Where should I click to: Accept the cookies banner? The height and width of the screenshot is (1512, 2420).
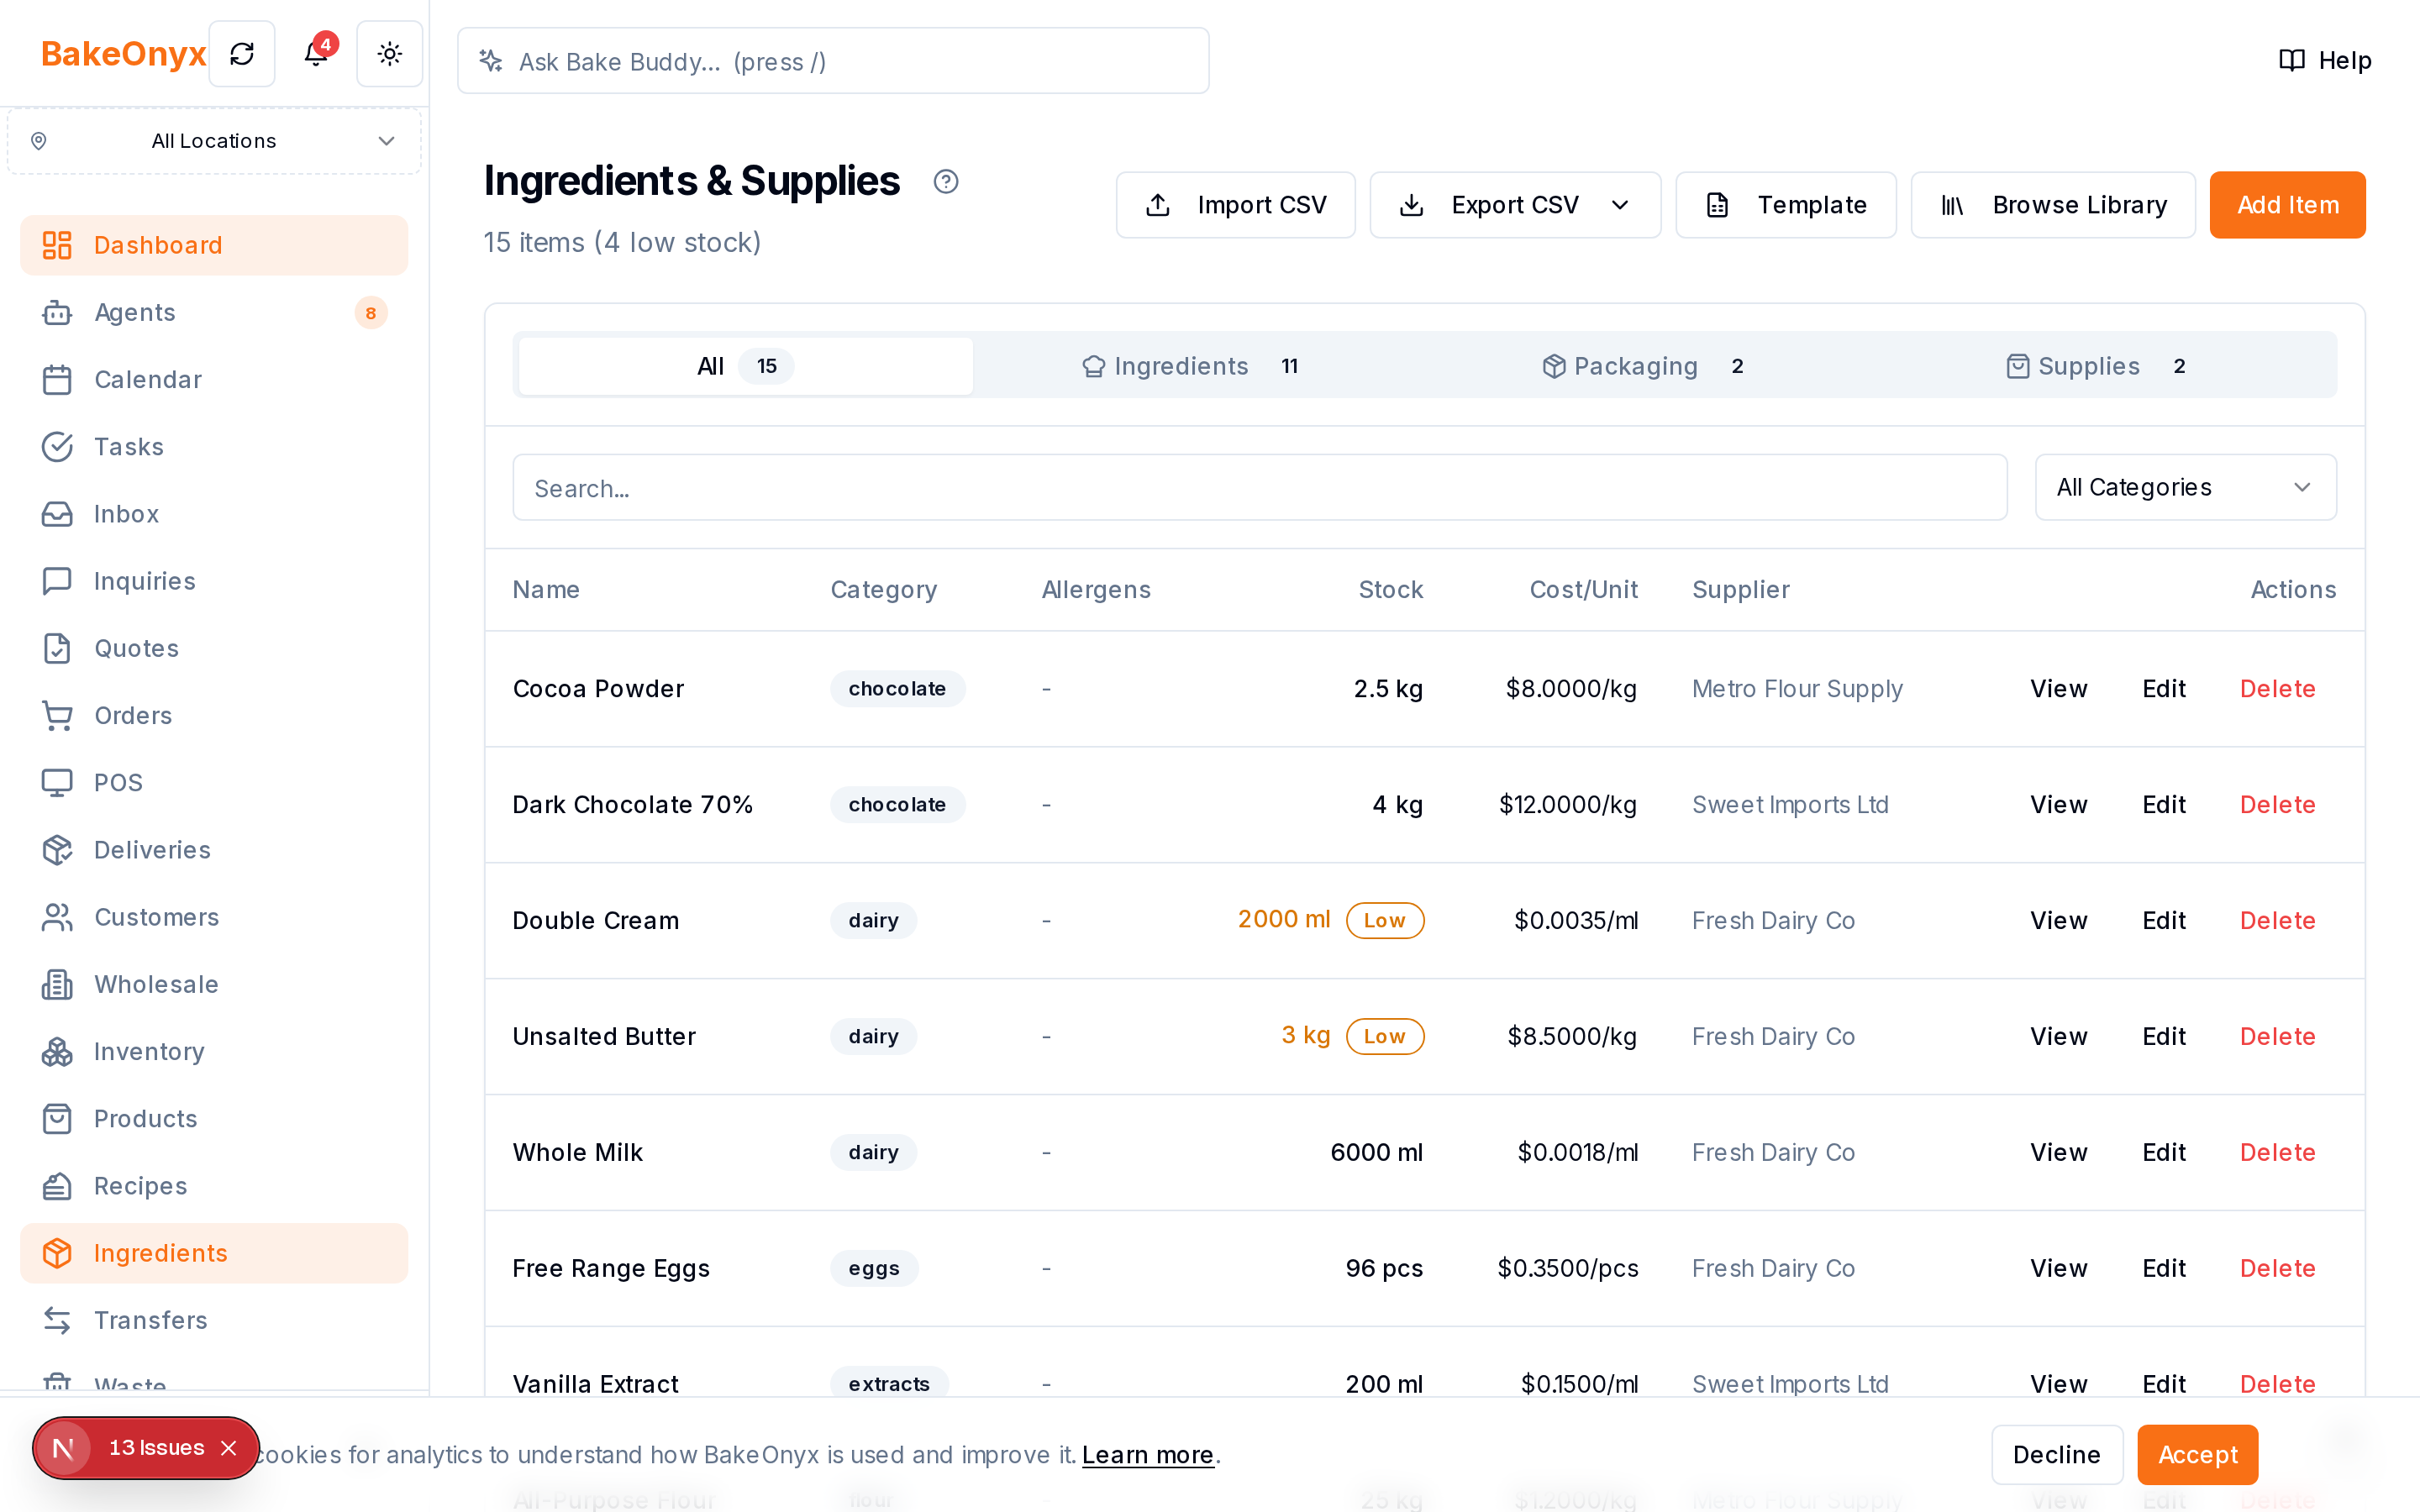pos(2197,1454)
